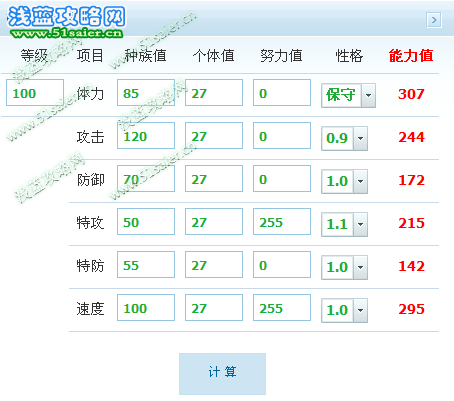Viewport: 454px width, 401px height.
Task: Focus the 体力 种族值 field showing 85
Action: 146,93
